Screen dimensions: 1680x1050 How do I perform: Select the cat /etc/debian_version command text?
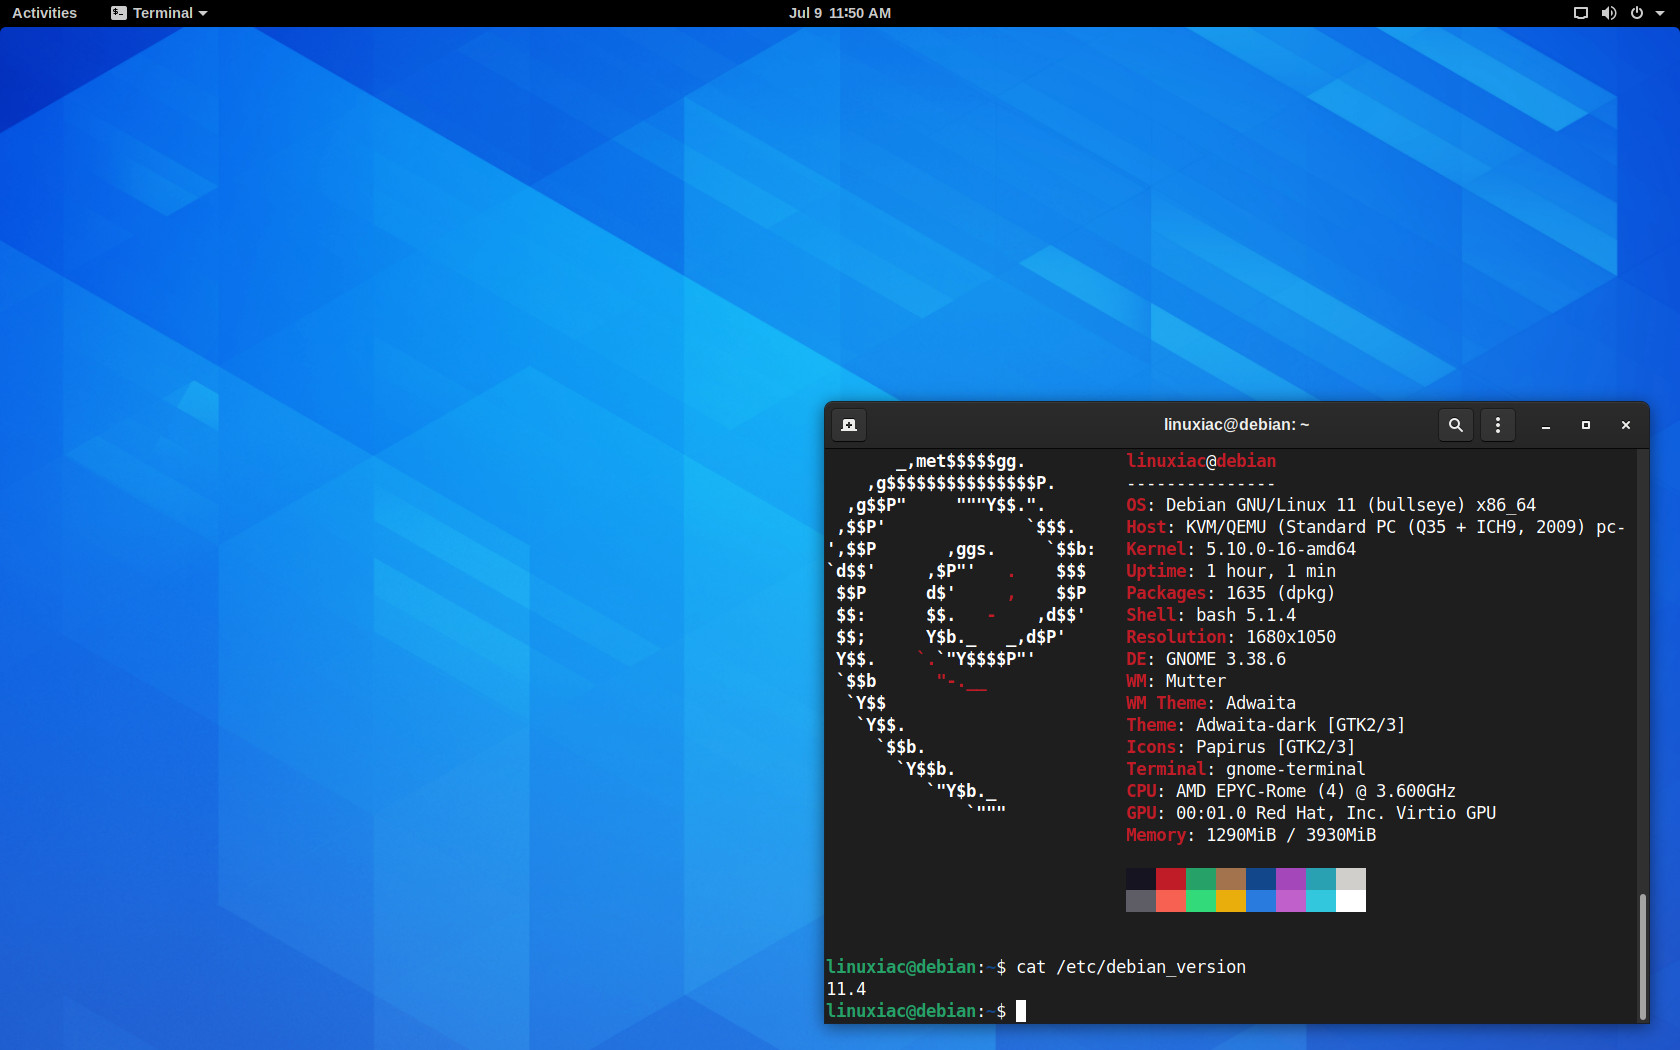(1130, 967)
